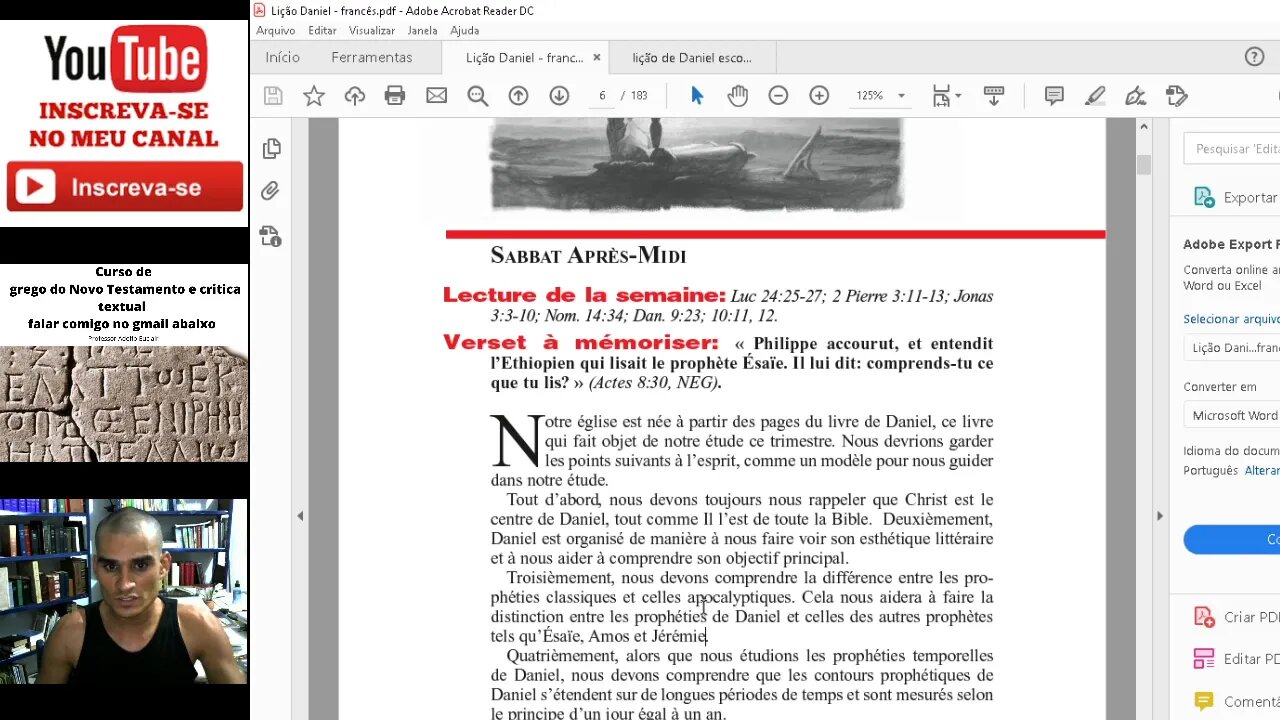This screenshot has height=720, width=1280.
Task: Click the scrolling mode toolbar icon
Action: point(994,96)
